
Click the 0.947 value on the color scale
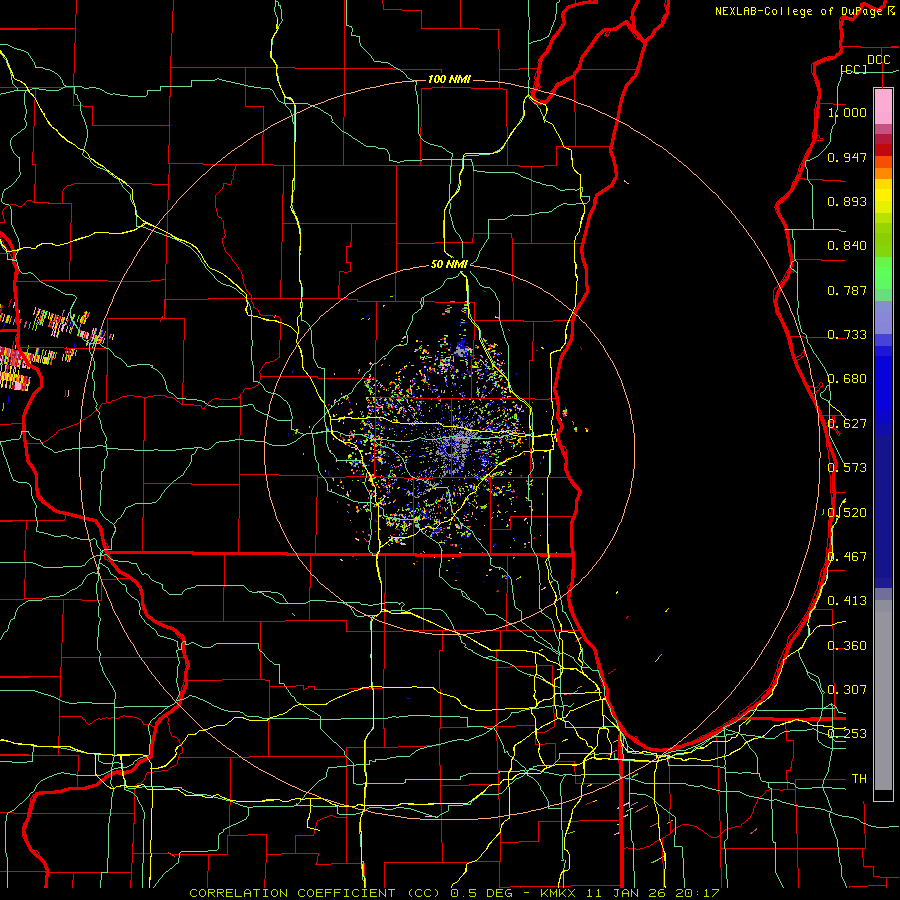click(847, 157)
